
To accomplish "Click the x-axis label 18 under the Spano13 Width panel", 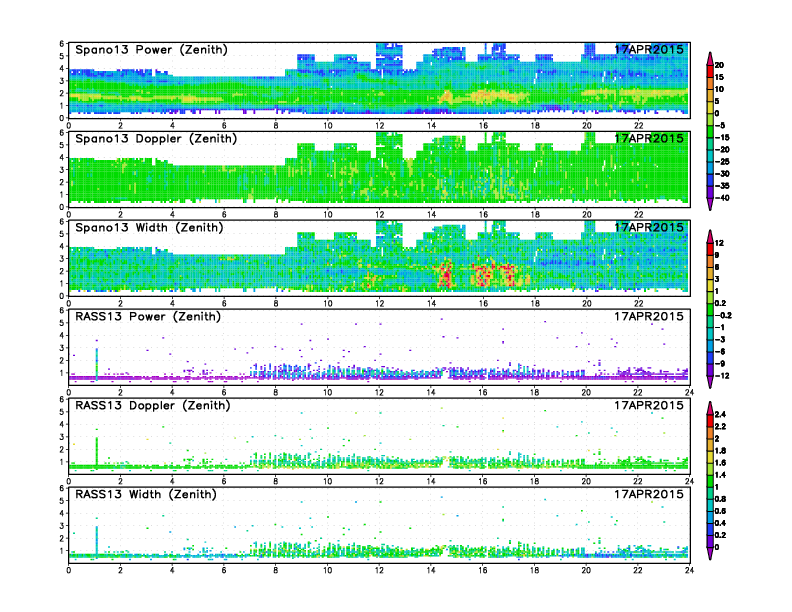I will pyautogui.click(x=535, y=303).
